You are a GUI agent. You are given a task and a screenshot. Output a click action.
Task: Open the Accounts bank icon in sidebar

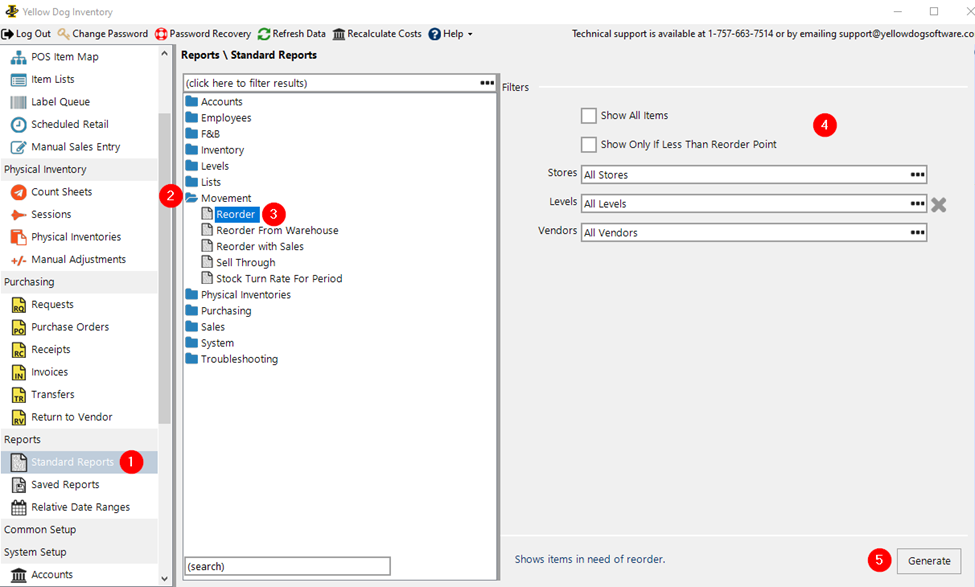19,575
